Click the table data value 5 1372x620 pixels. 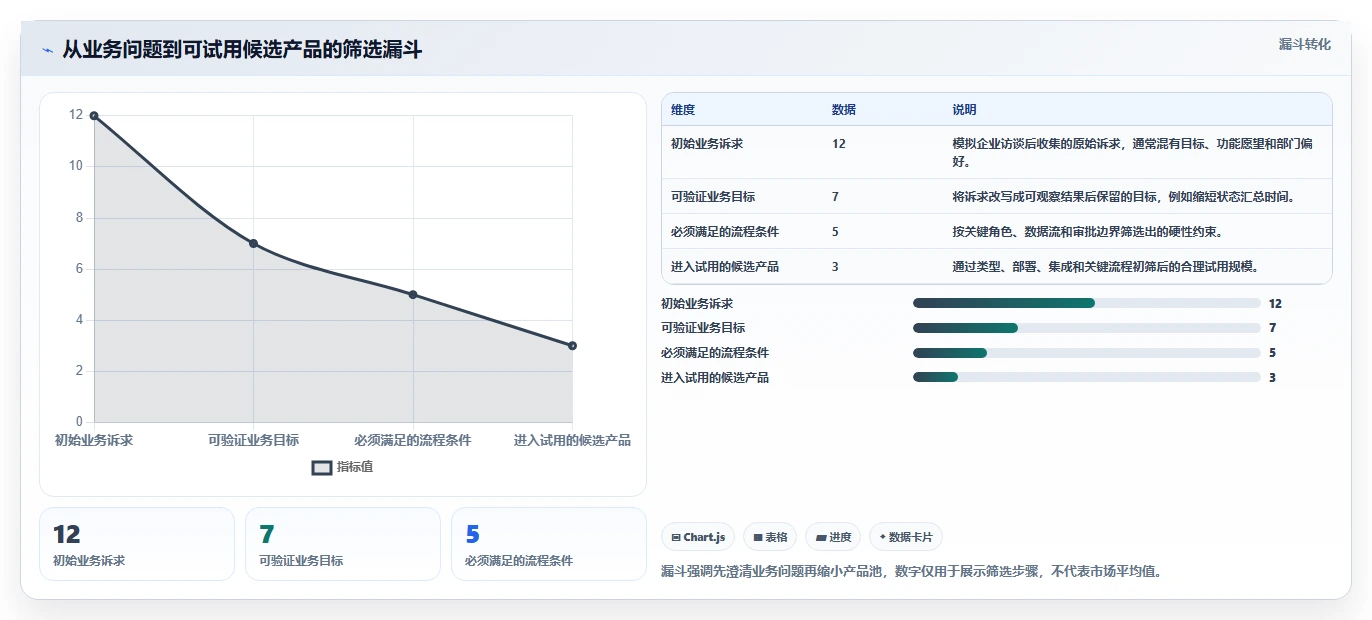tap(835, 232)
